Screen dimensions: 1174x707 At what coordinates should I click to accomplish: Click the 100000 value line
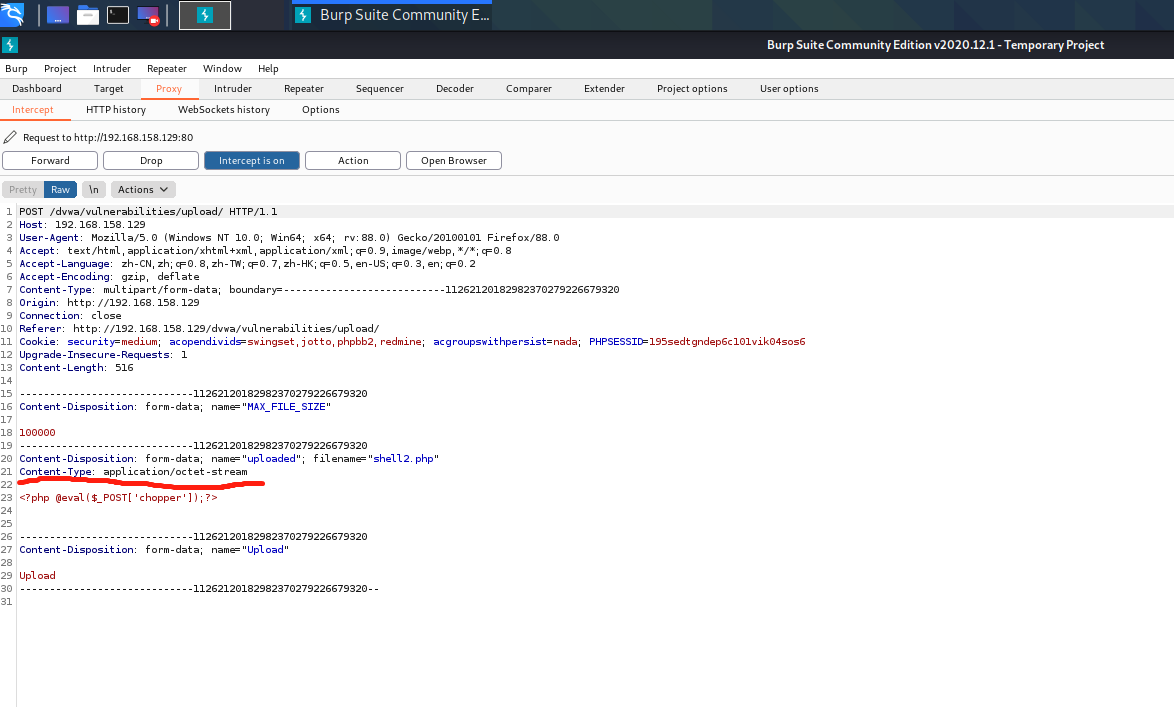(x=37, y=433)
